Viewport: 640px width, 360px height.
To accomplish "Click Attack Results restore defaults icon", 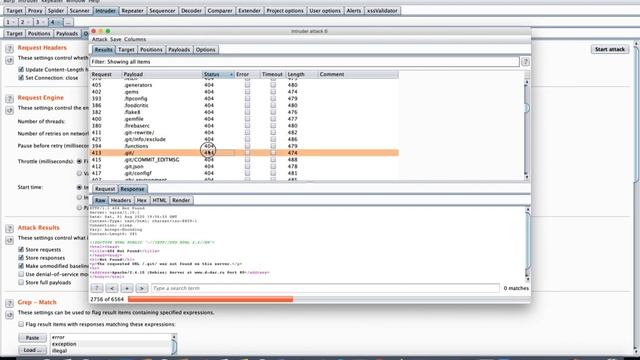I will [x=9, y=240].
